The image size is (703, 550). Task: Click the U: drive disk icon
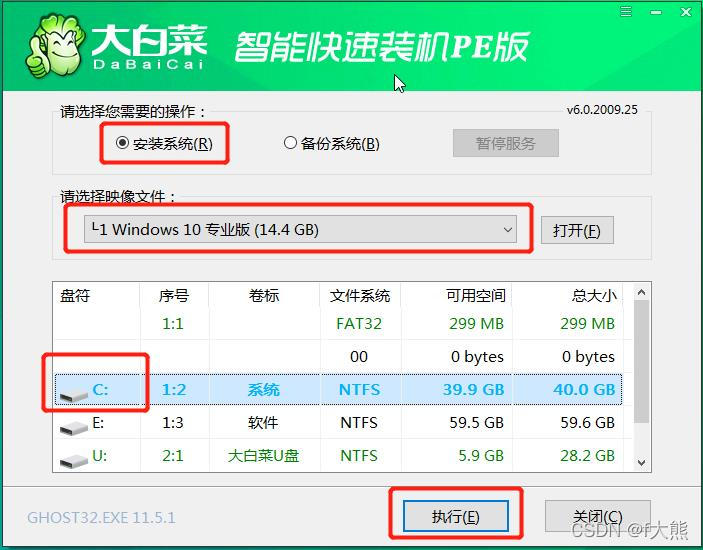click(x=74, y=461)
